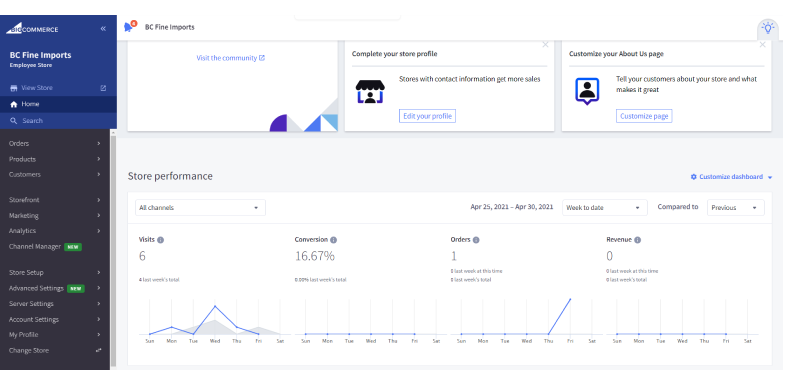Click the Conversion info icon

334,240
